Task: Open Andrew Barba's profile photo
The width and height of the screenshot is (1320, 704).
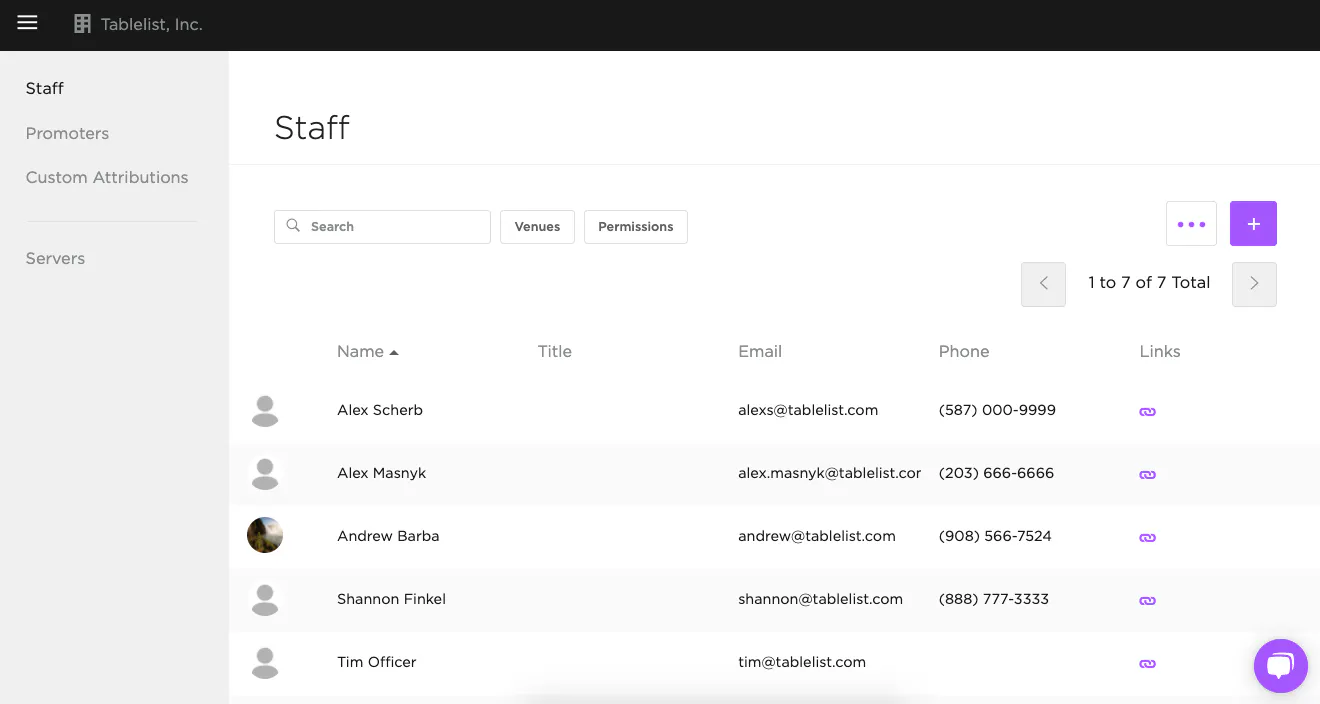Action: (265, 535)
